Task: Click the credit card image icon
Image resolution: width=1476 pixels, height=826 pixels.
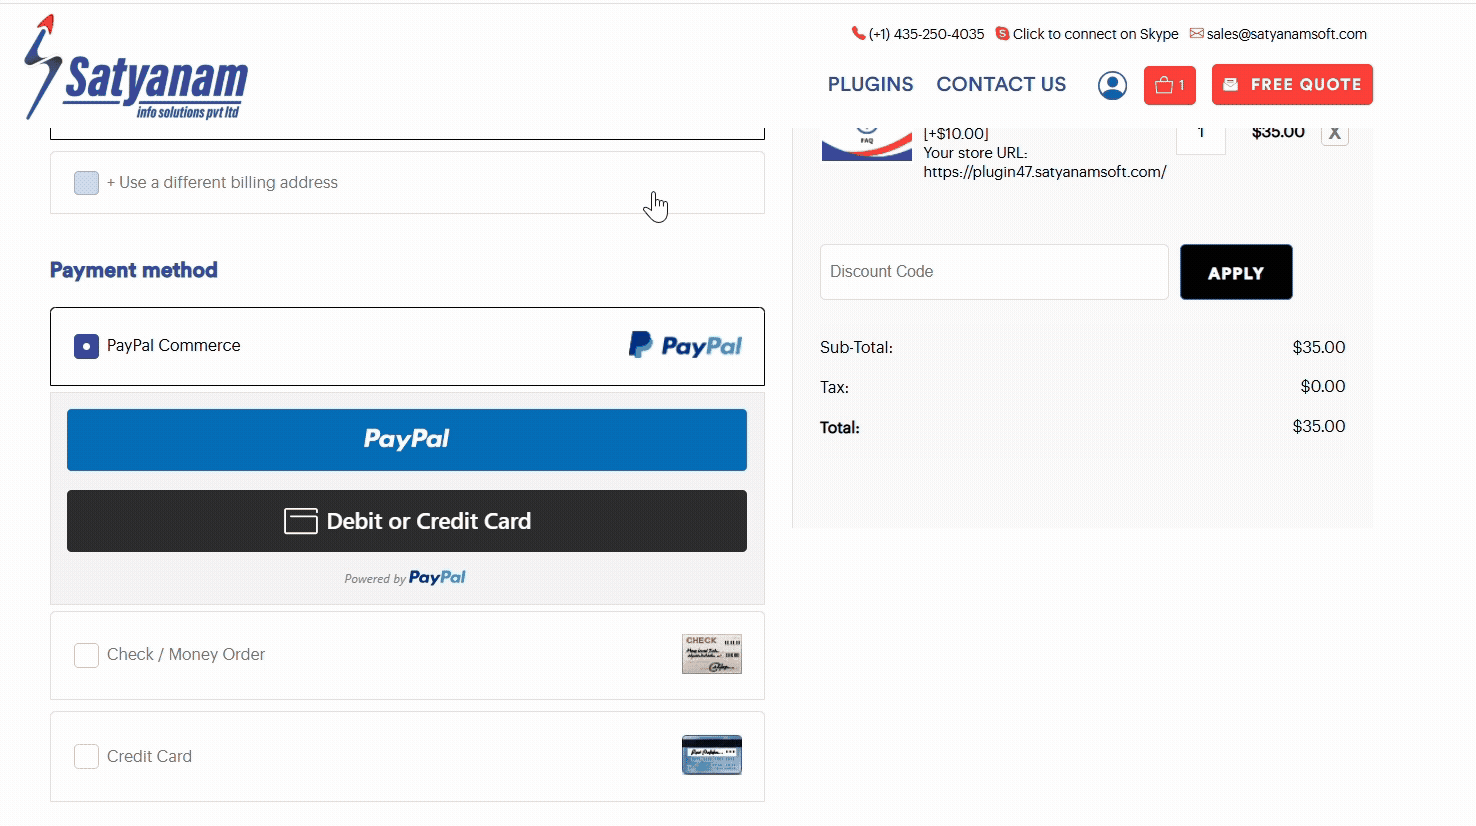Action: pyautogui.click(x=712, y=755)
